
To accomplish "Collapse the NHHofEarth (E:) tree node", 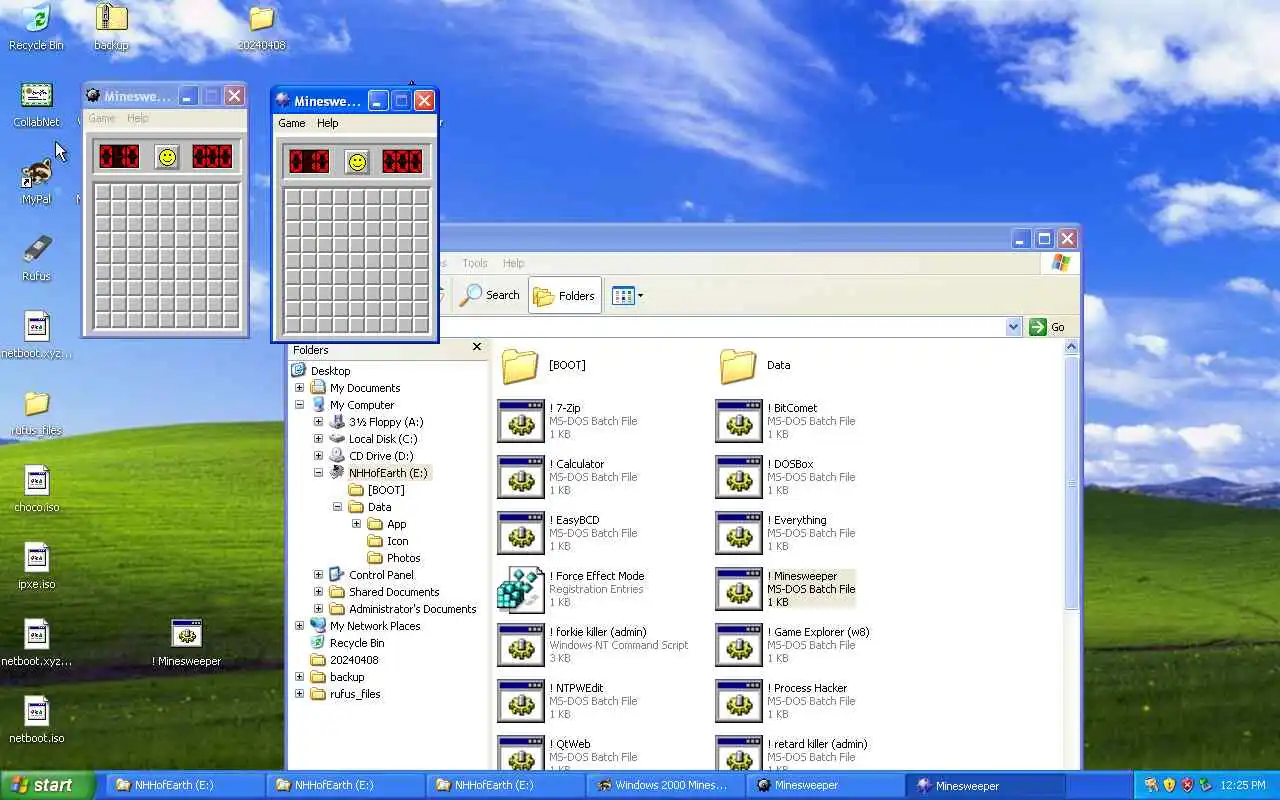I will click(318, 473).
